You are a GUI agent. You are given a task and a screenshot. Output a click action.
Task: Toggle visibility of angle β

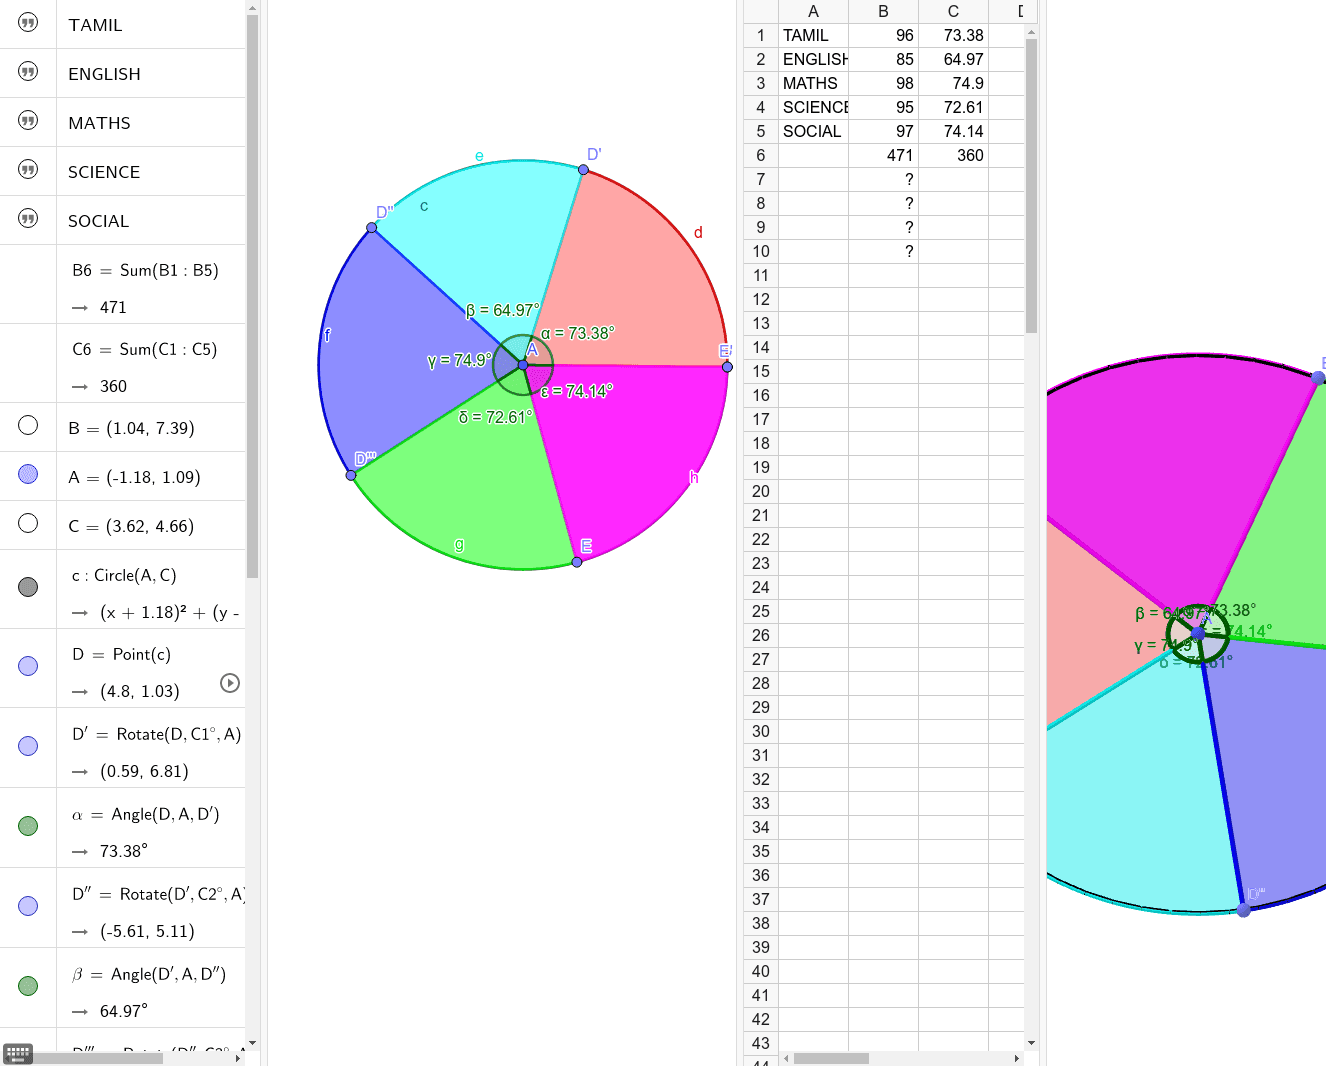pyautogui.click(x=27, y=985)
